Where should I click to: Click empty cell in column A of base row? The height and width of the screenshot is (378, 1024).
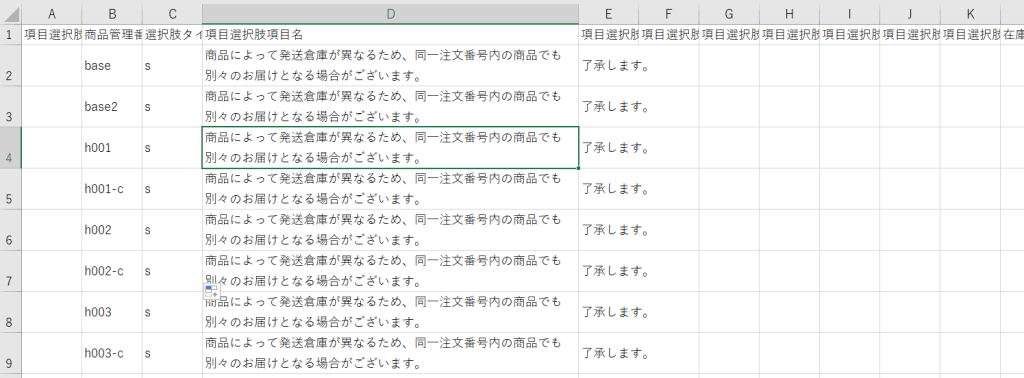52,65
